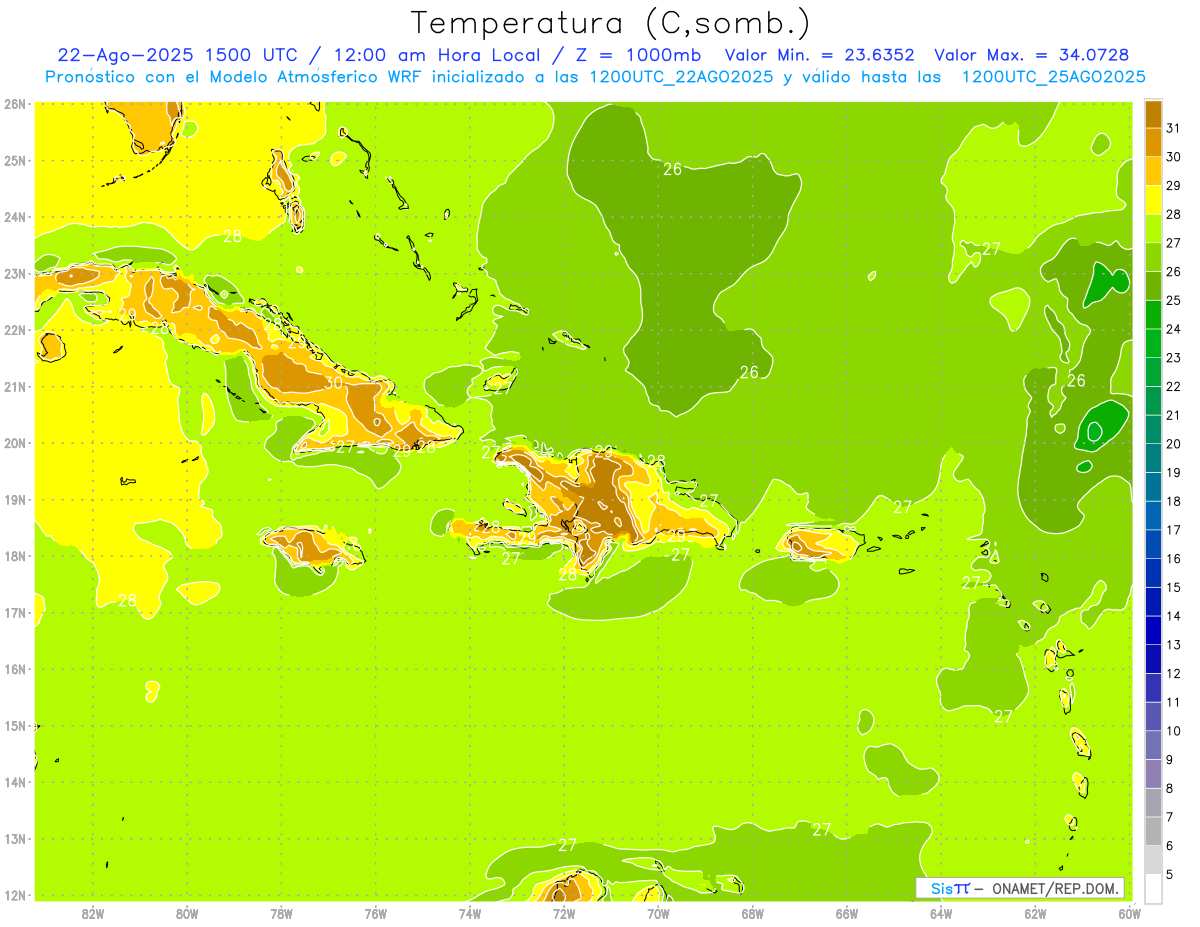The image size is (1200, 927).
Task: Click the '13N' latitude axis label
Action: tap(14, 838)
